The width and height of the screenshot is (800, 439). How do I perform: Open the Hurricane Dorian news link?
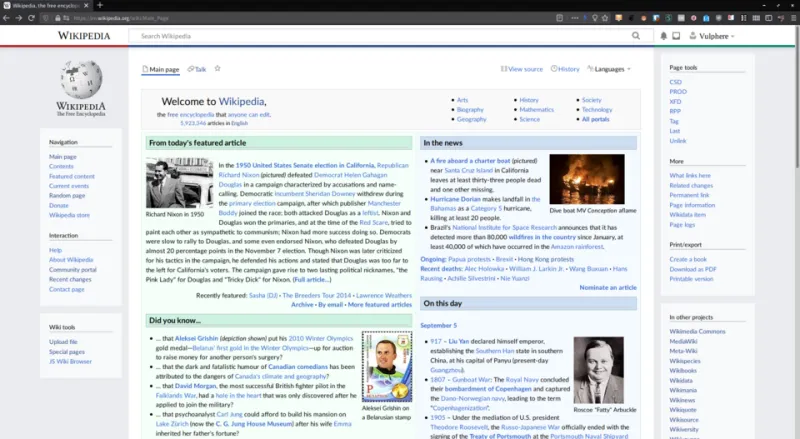tap(455, 199)
